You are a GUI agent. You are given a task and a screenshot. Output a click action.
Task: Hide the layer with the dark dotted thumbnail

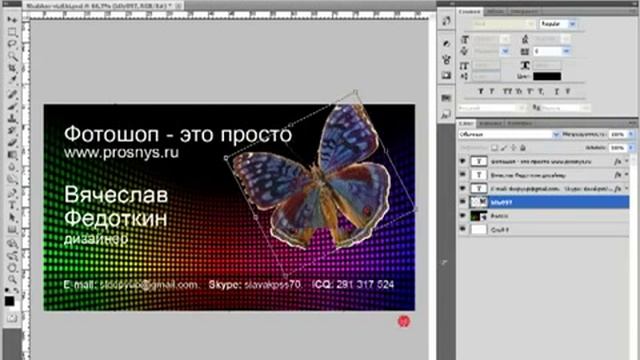[462, 216]
